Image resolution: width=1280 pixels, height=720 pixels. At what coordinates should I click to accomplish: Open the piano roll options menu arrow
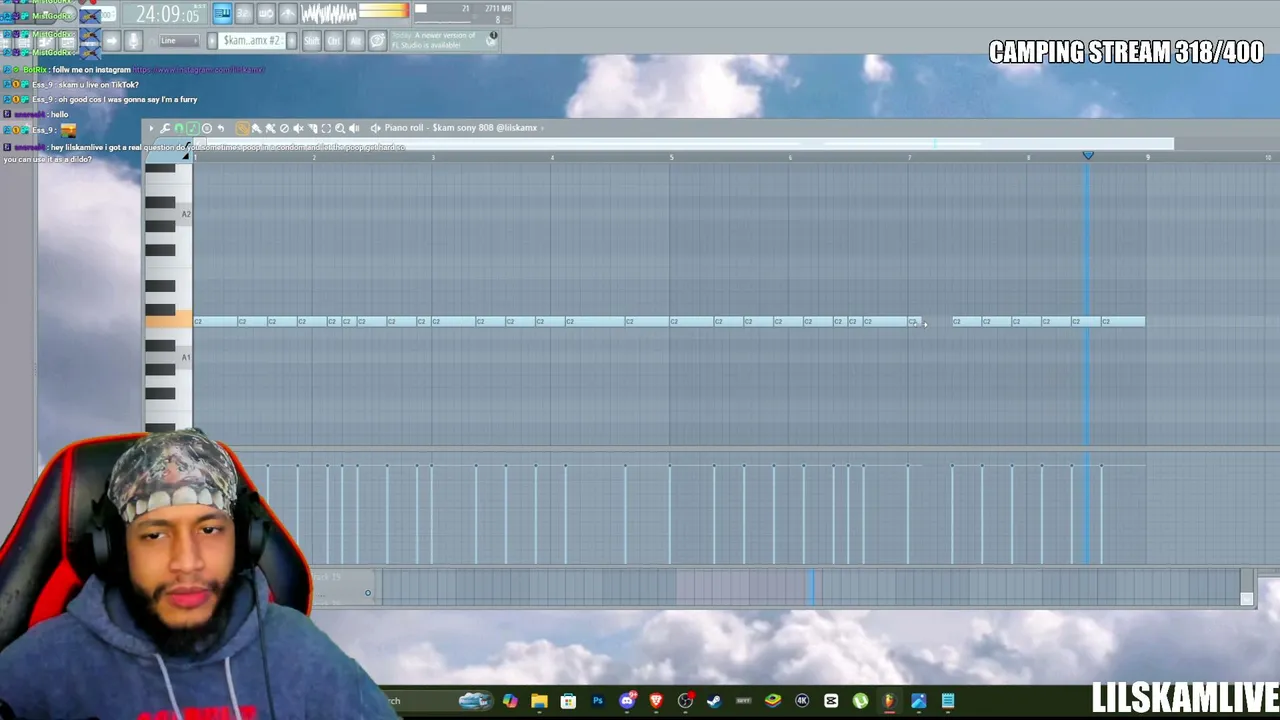point(152,128)
